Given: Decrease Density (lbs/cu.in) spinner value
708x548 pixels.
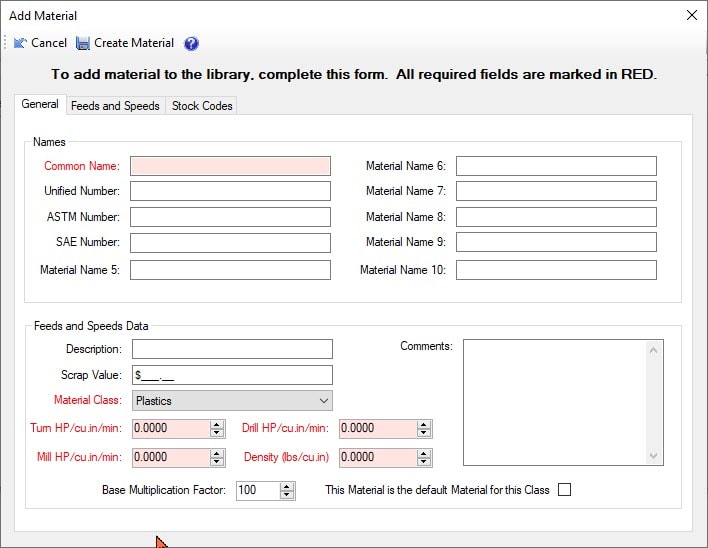Looking at the screenshot, I should pyautogui.click(x=424, y=461).
